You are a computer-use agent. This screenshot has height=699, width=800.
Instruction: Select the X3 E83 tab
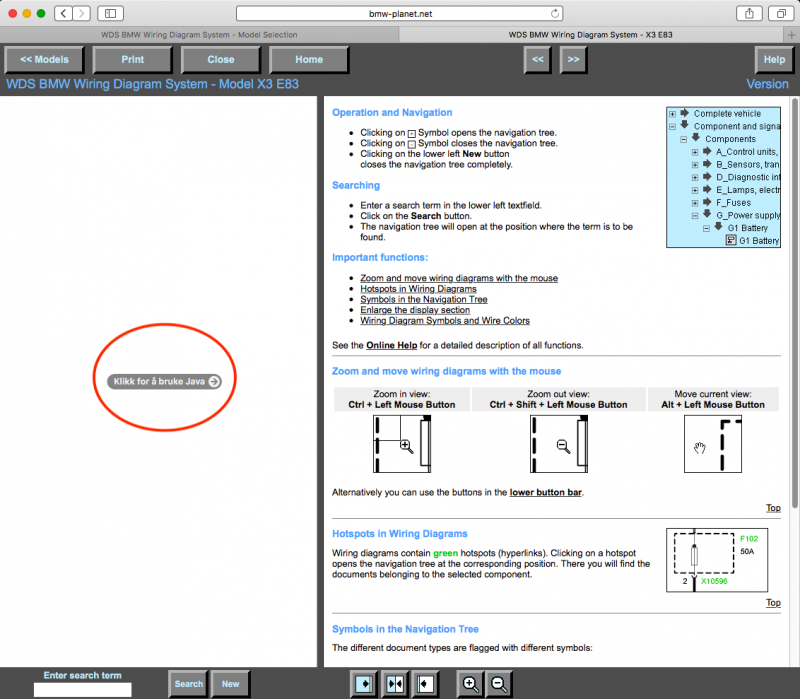click(x=590, y=35)
